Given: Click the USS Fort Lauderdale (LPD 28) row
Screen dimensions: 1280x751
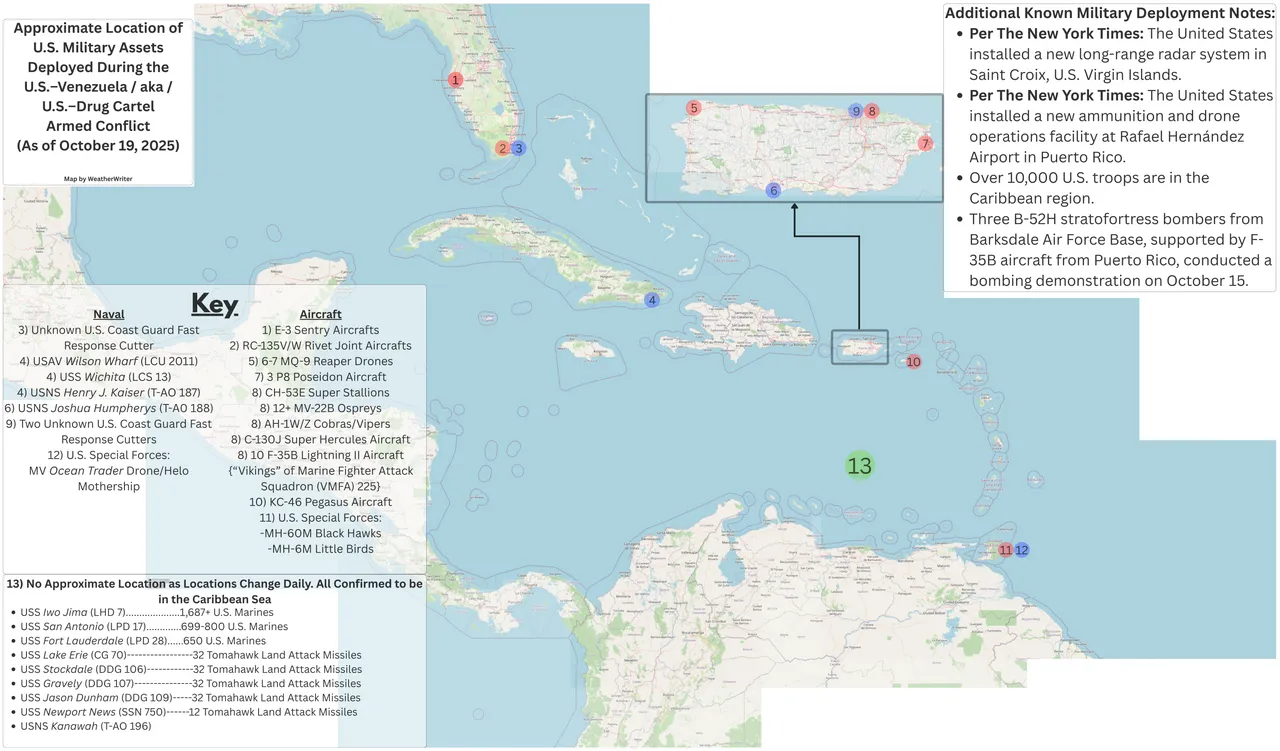Looking at the screenshot, I should (140, 640).
